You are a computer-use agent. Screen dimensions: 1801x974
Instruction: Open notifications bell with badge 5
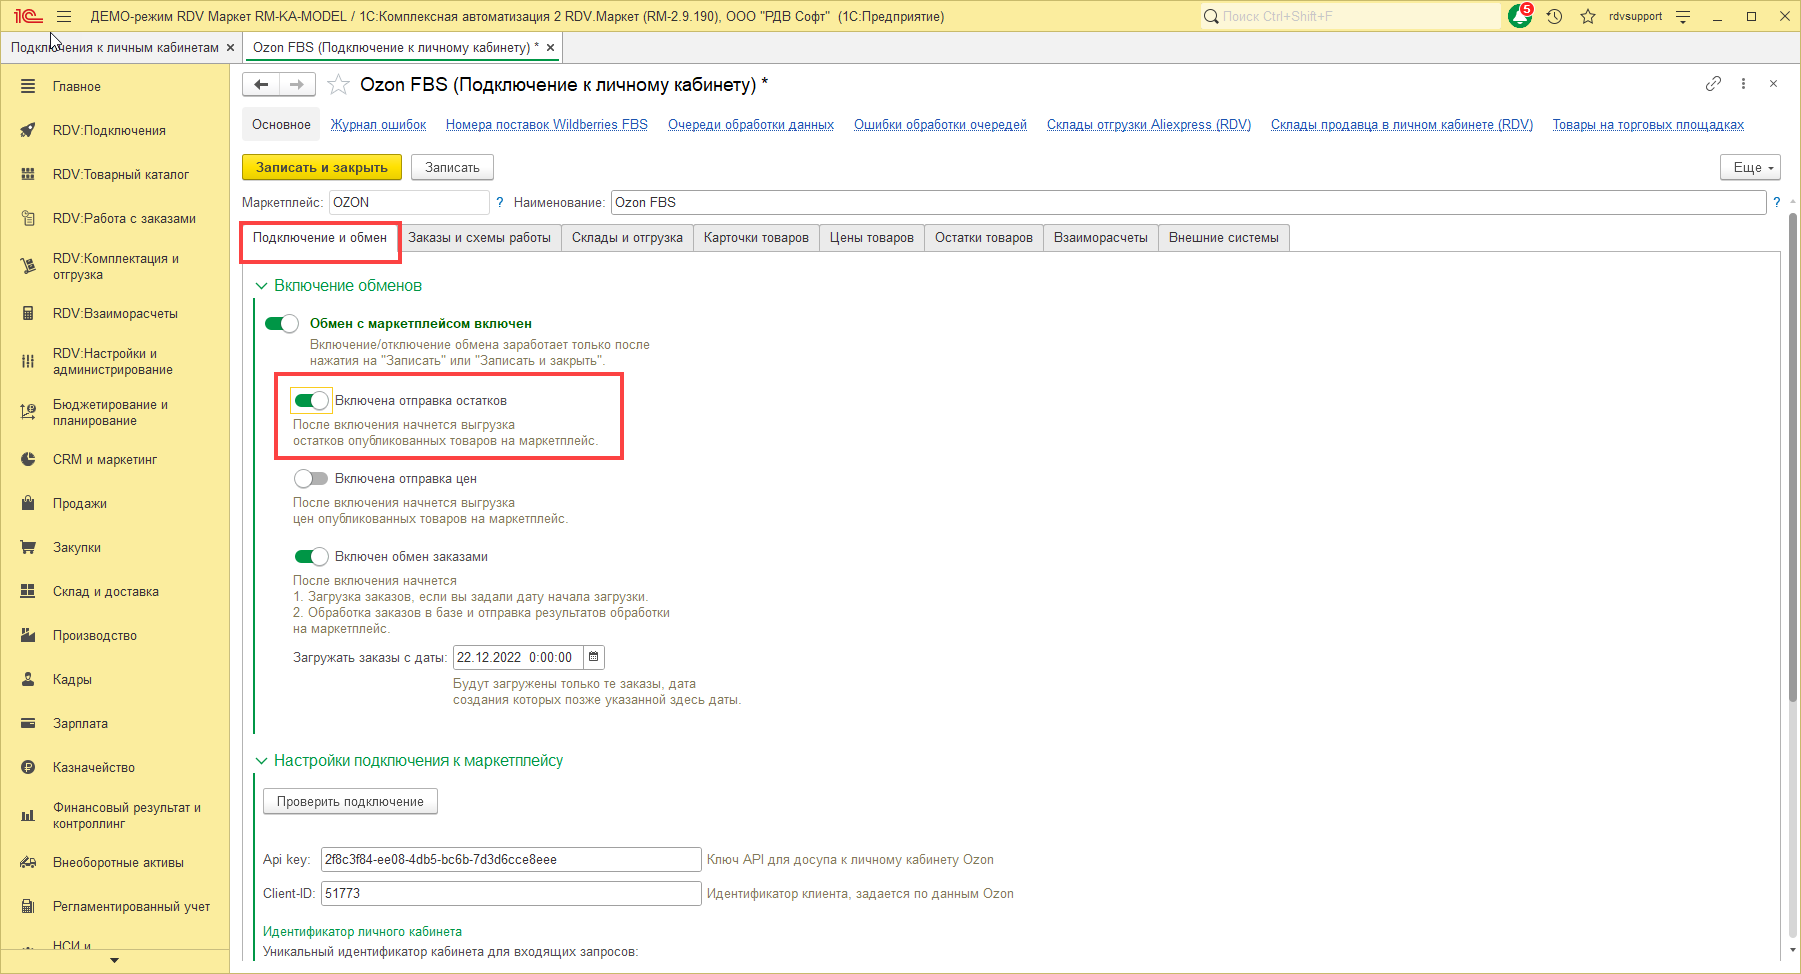click(x=1520, y=16)
